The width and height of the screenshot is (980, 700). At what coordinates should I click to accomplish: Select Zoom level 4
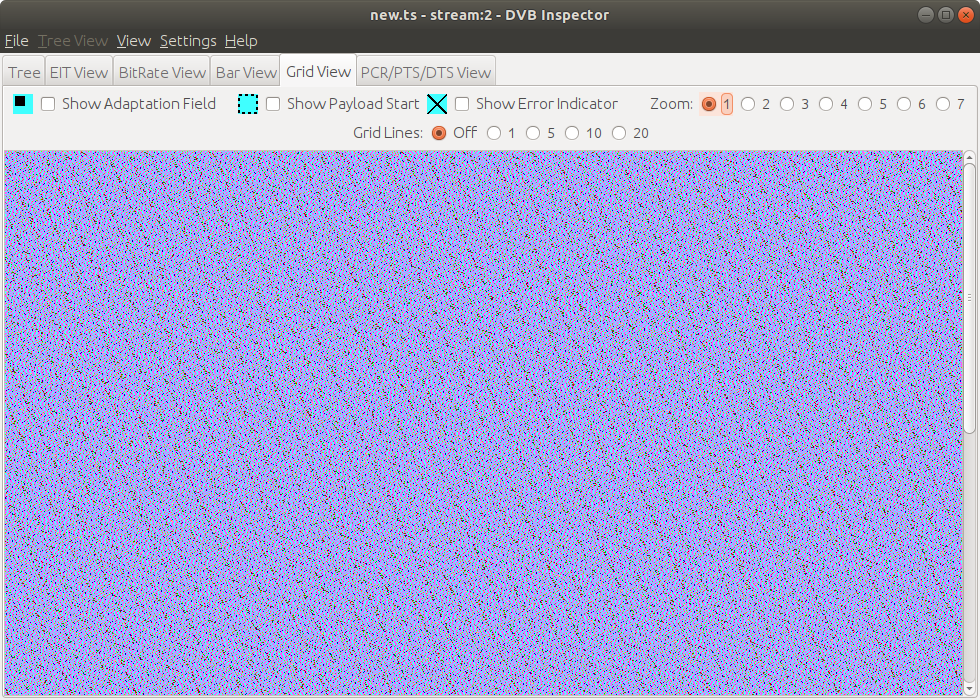click(x=826, y=104)
